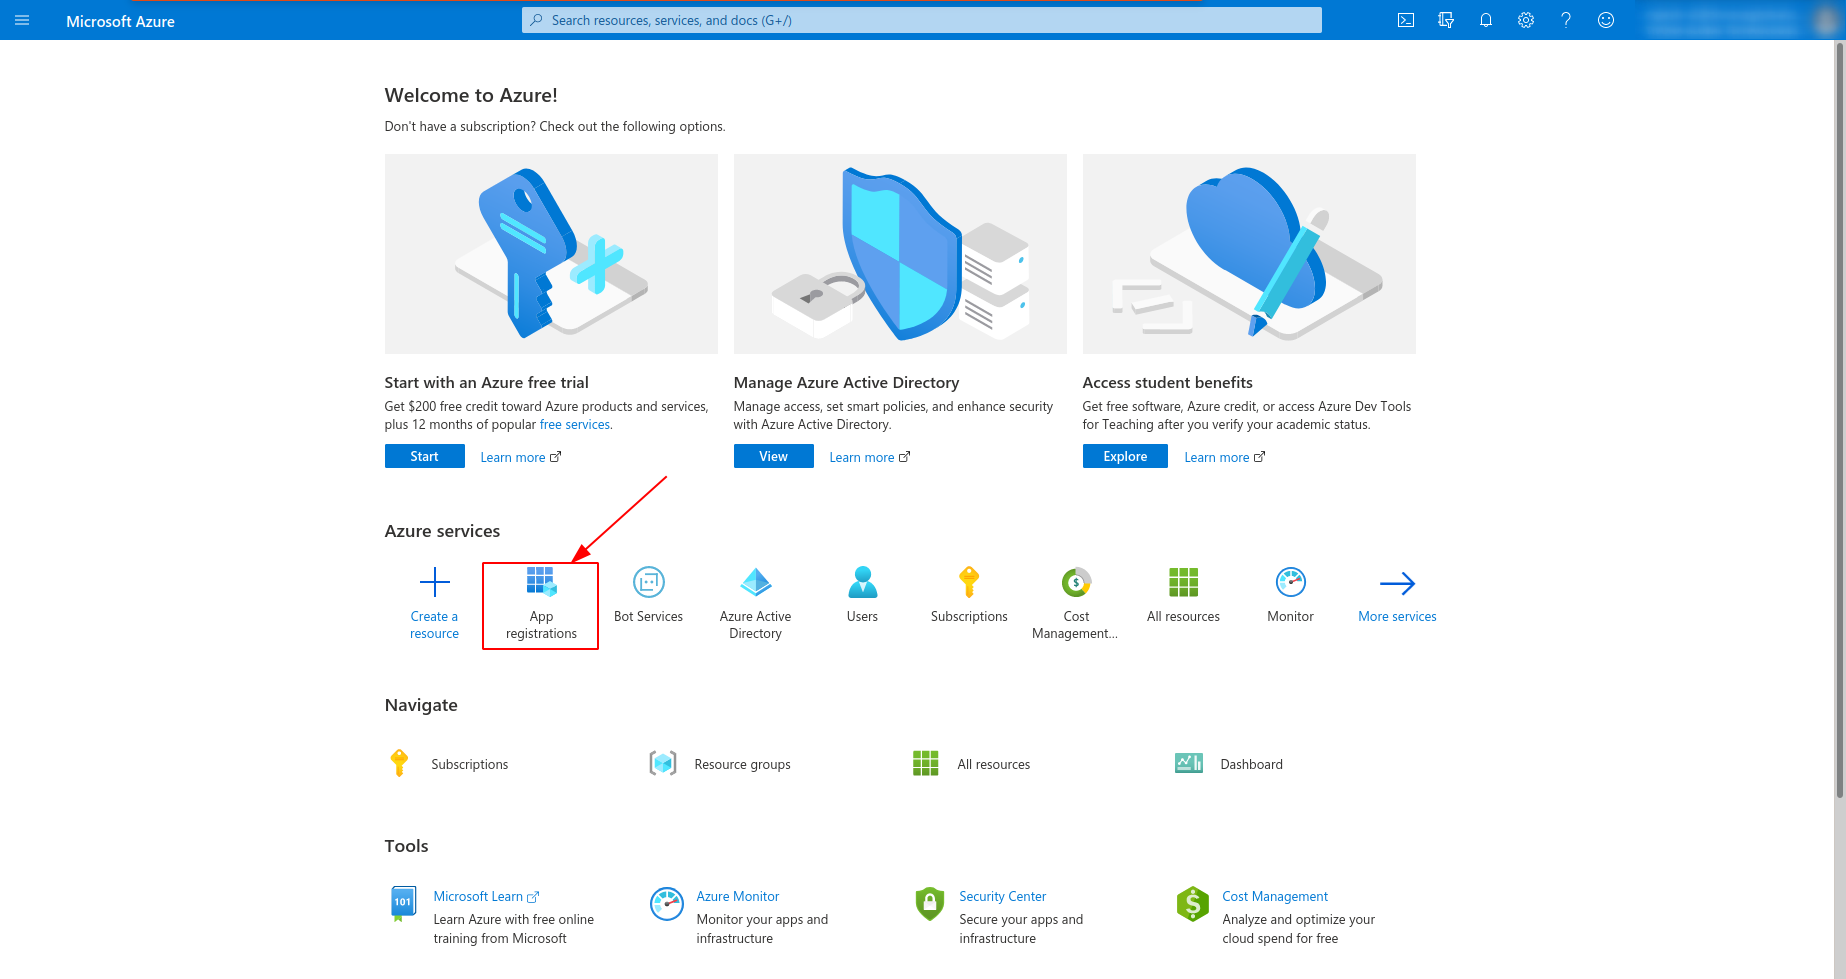
Task: Click Resource groups icon under Navigate
Action: (663, 763)
